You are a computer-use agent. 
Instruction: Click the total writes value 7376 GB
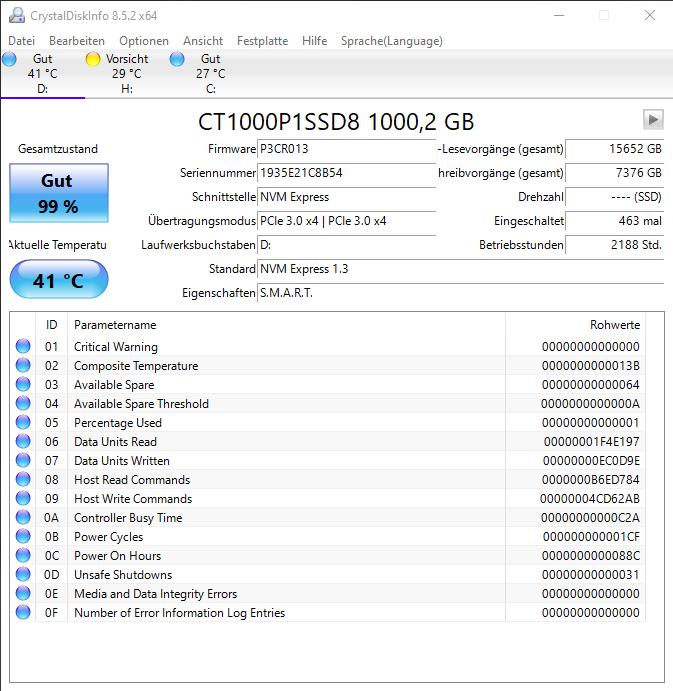point(614,173)
